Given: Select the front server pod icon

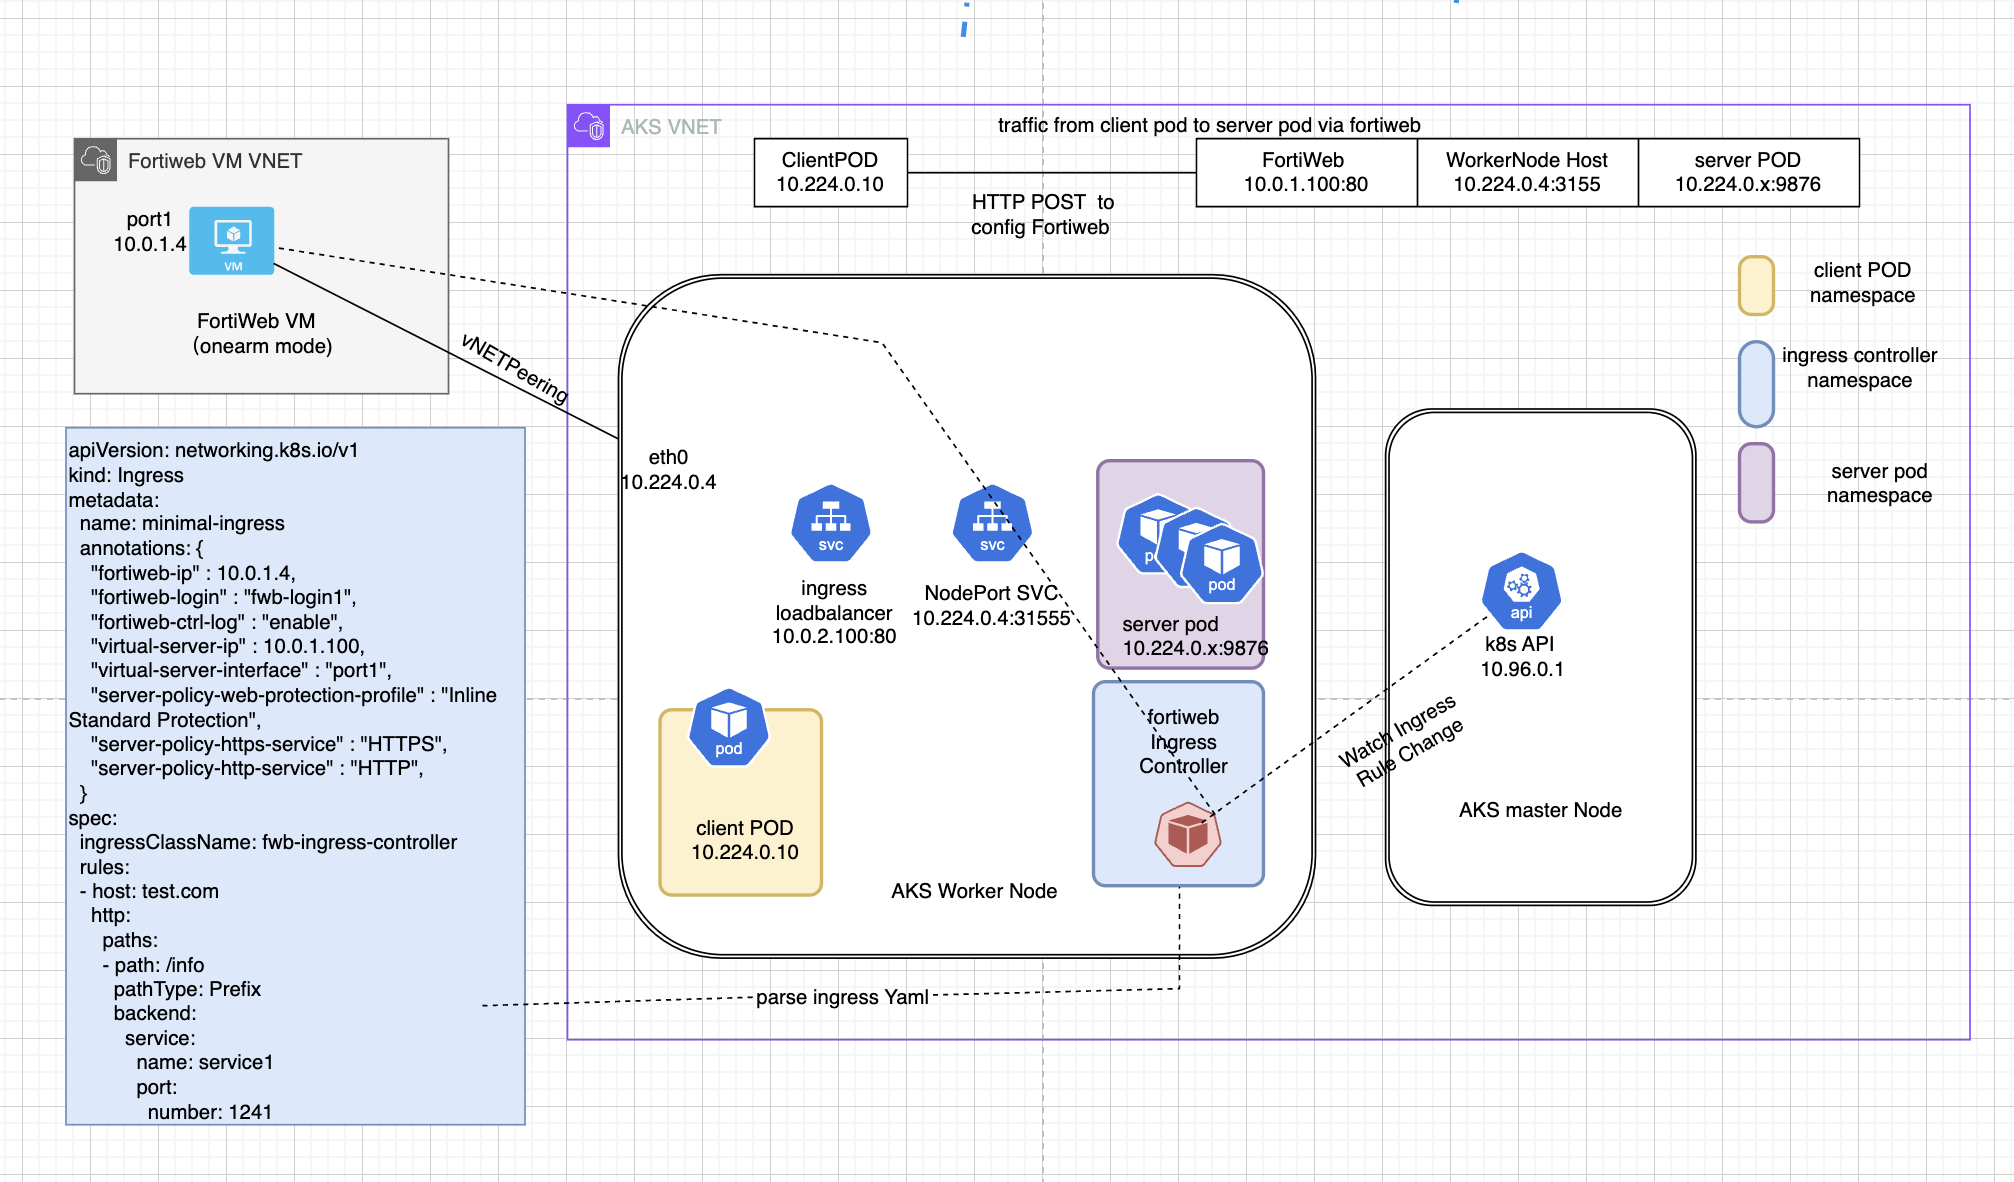Looking at the screenshot, I should 1221,564.
